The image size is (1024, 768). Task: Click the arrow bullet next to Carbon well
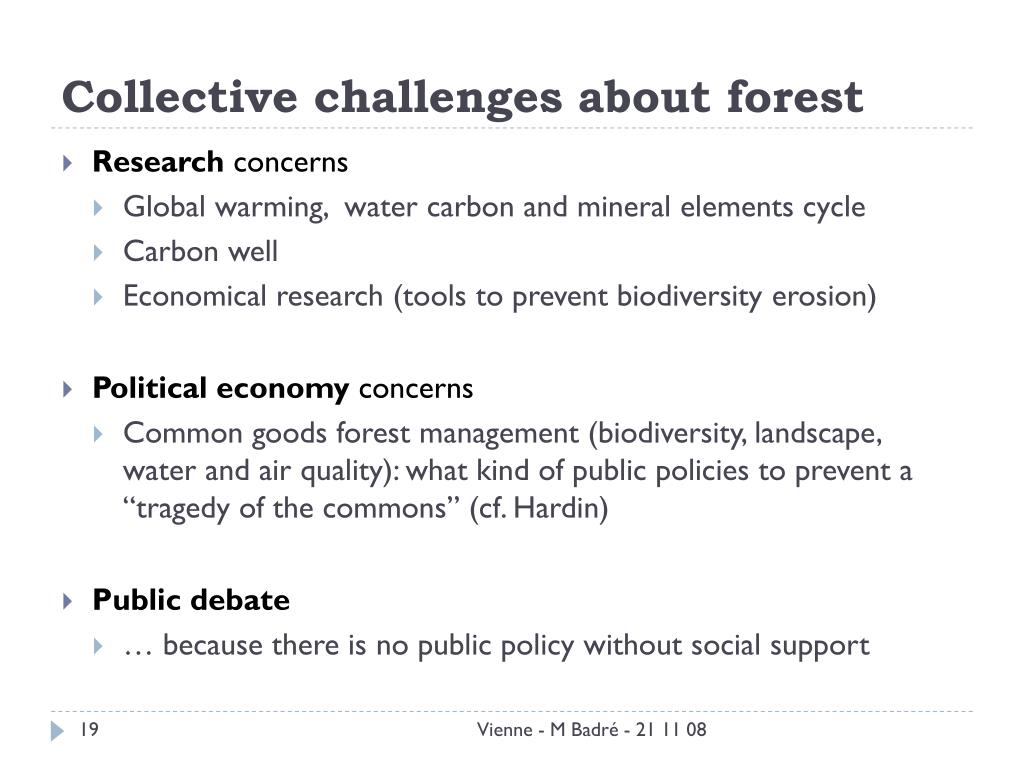pyautogui.click(x=98, y=253)
